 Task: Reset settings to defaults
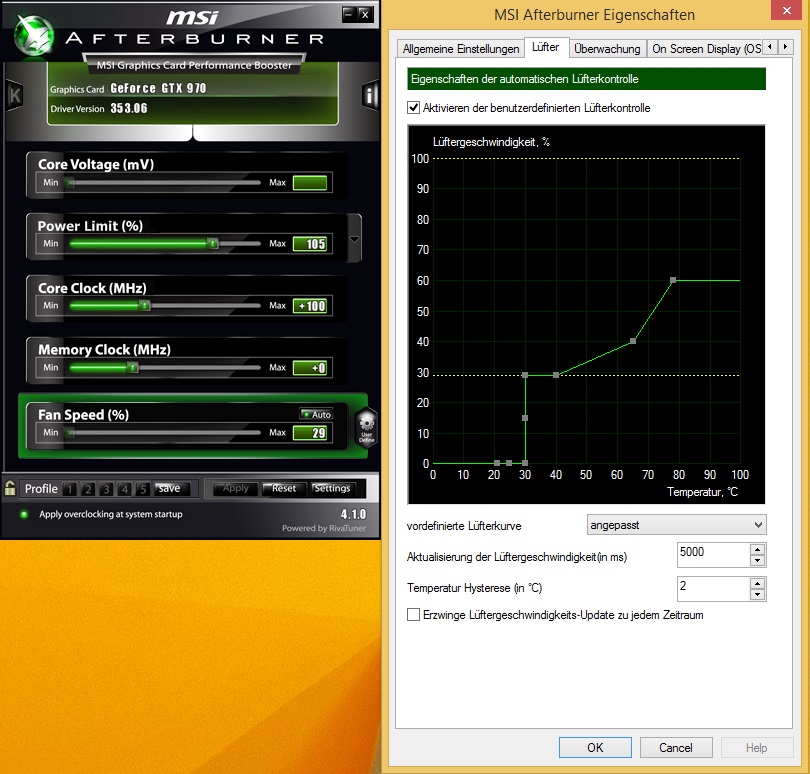284,488
